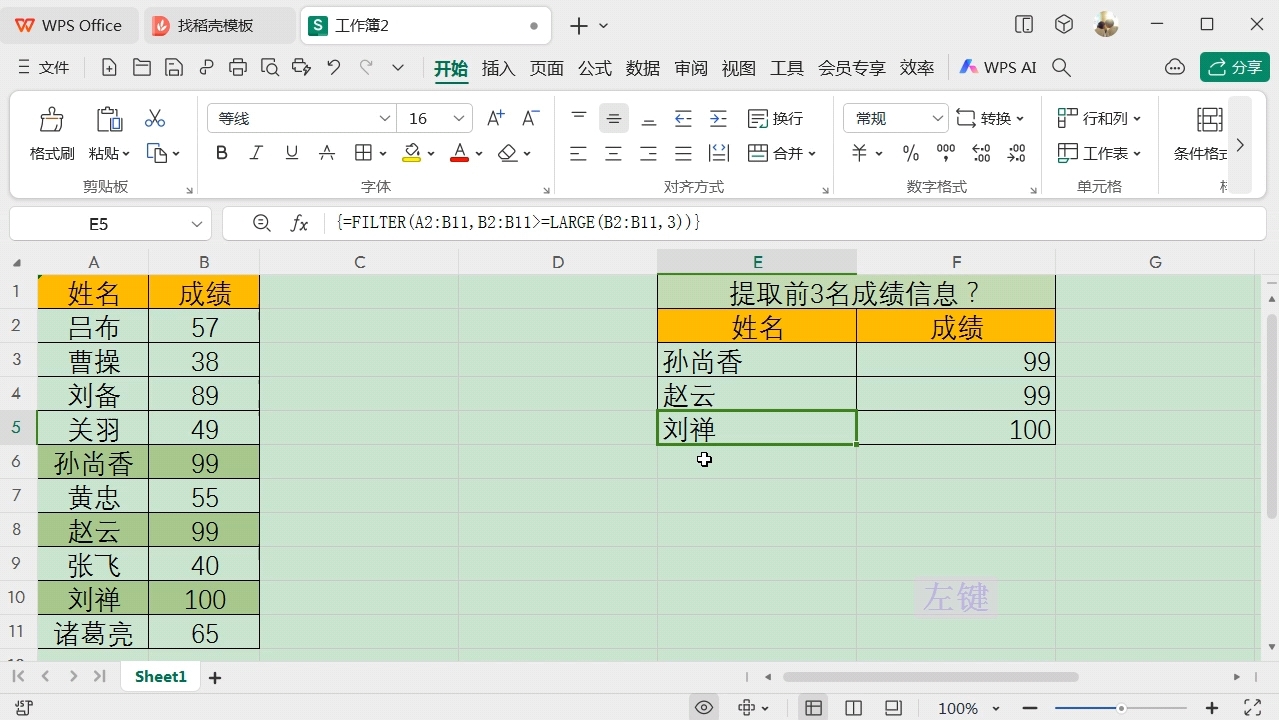Open the font size dropdown
This screenshot has height=720, width=1279.
(434, 117)
